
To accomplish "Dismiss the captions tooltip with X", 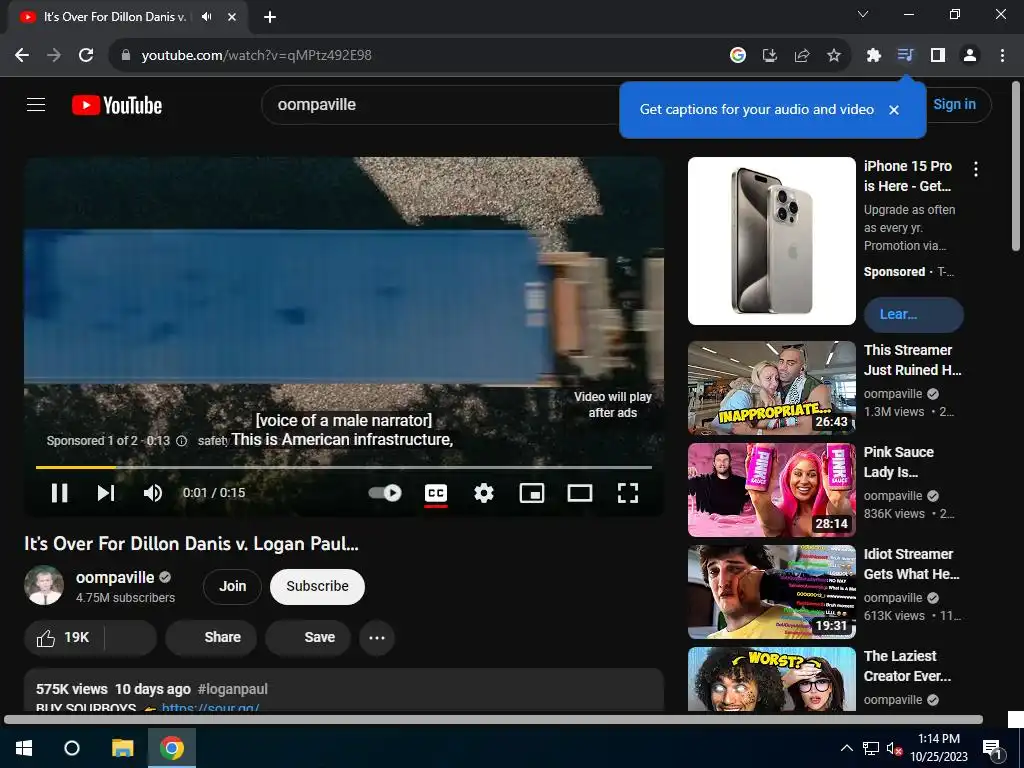I will tap(894, 110).
